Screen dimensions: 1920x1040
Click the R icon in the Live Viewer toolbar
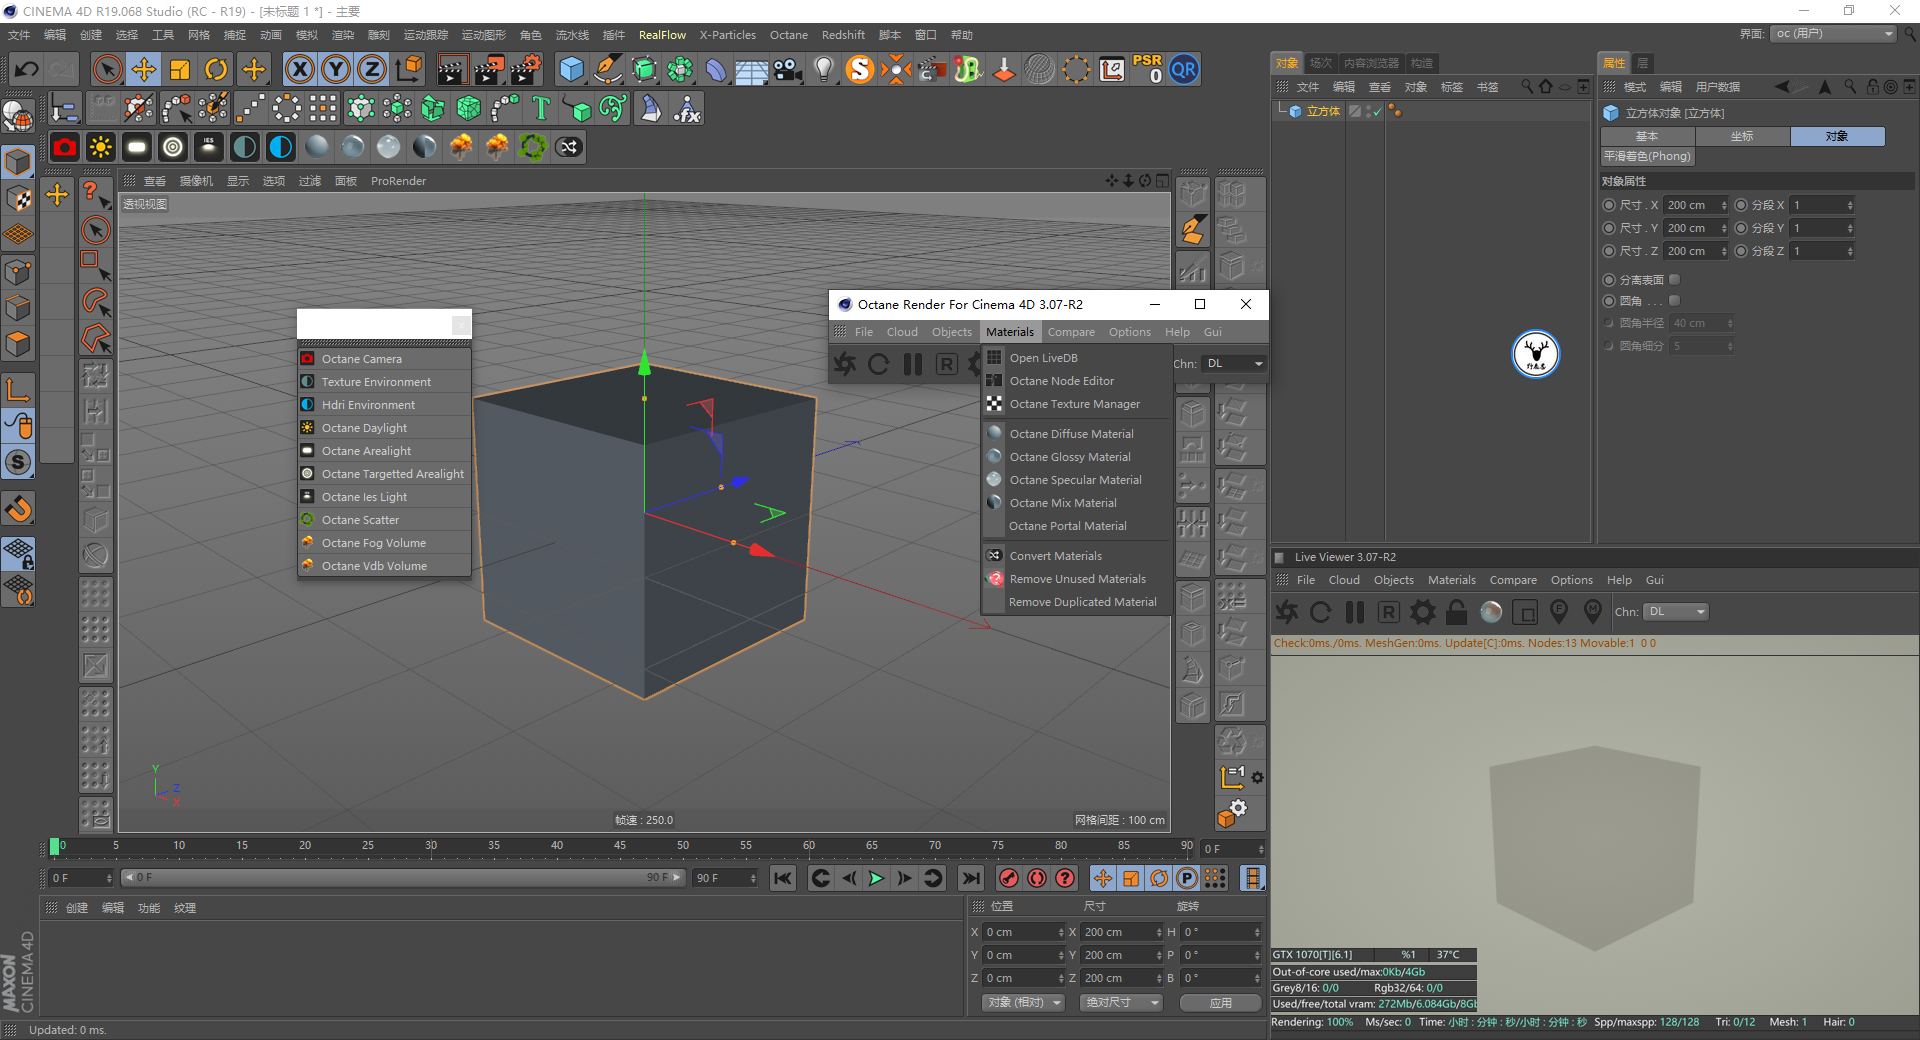coord(1389,612)
